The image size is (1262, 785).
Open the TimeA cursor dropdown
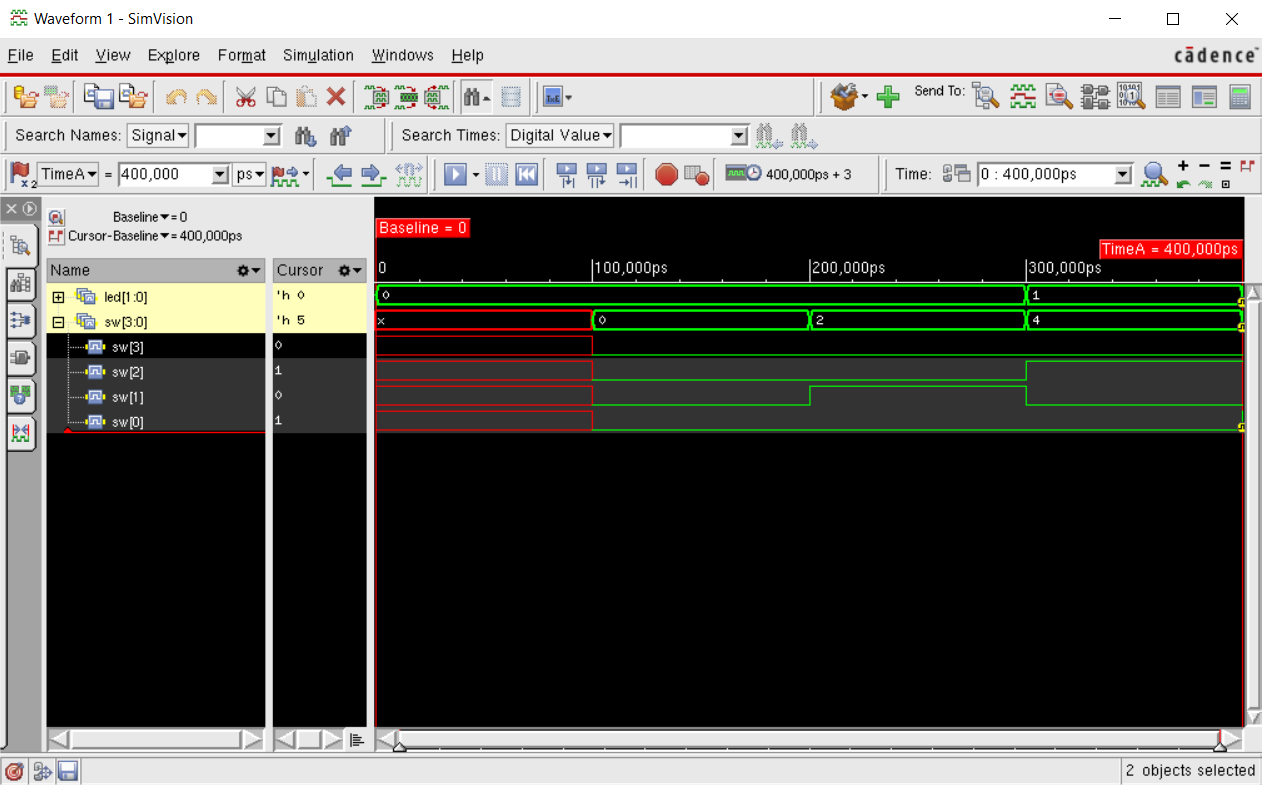coord(69,174)
